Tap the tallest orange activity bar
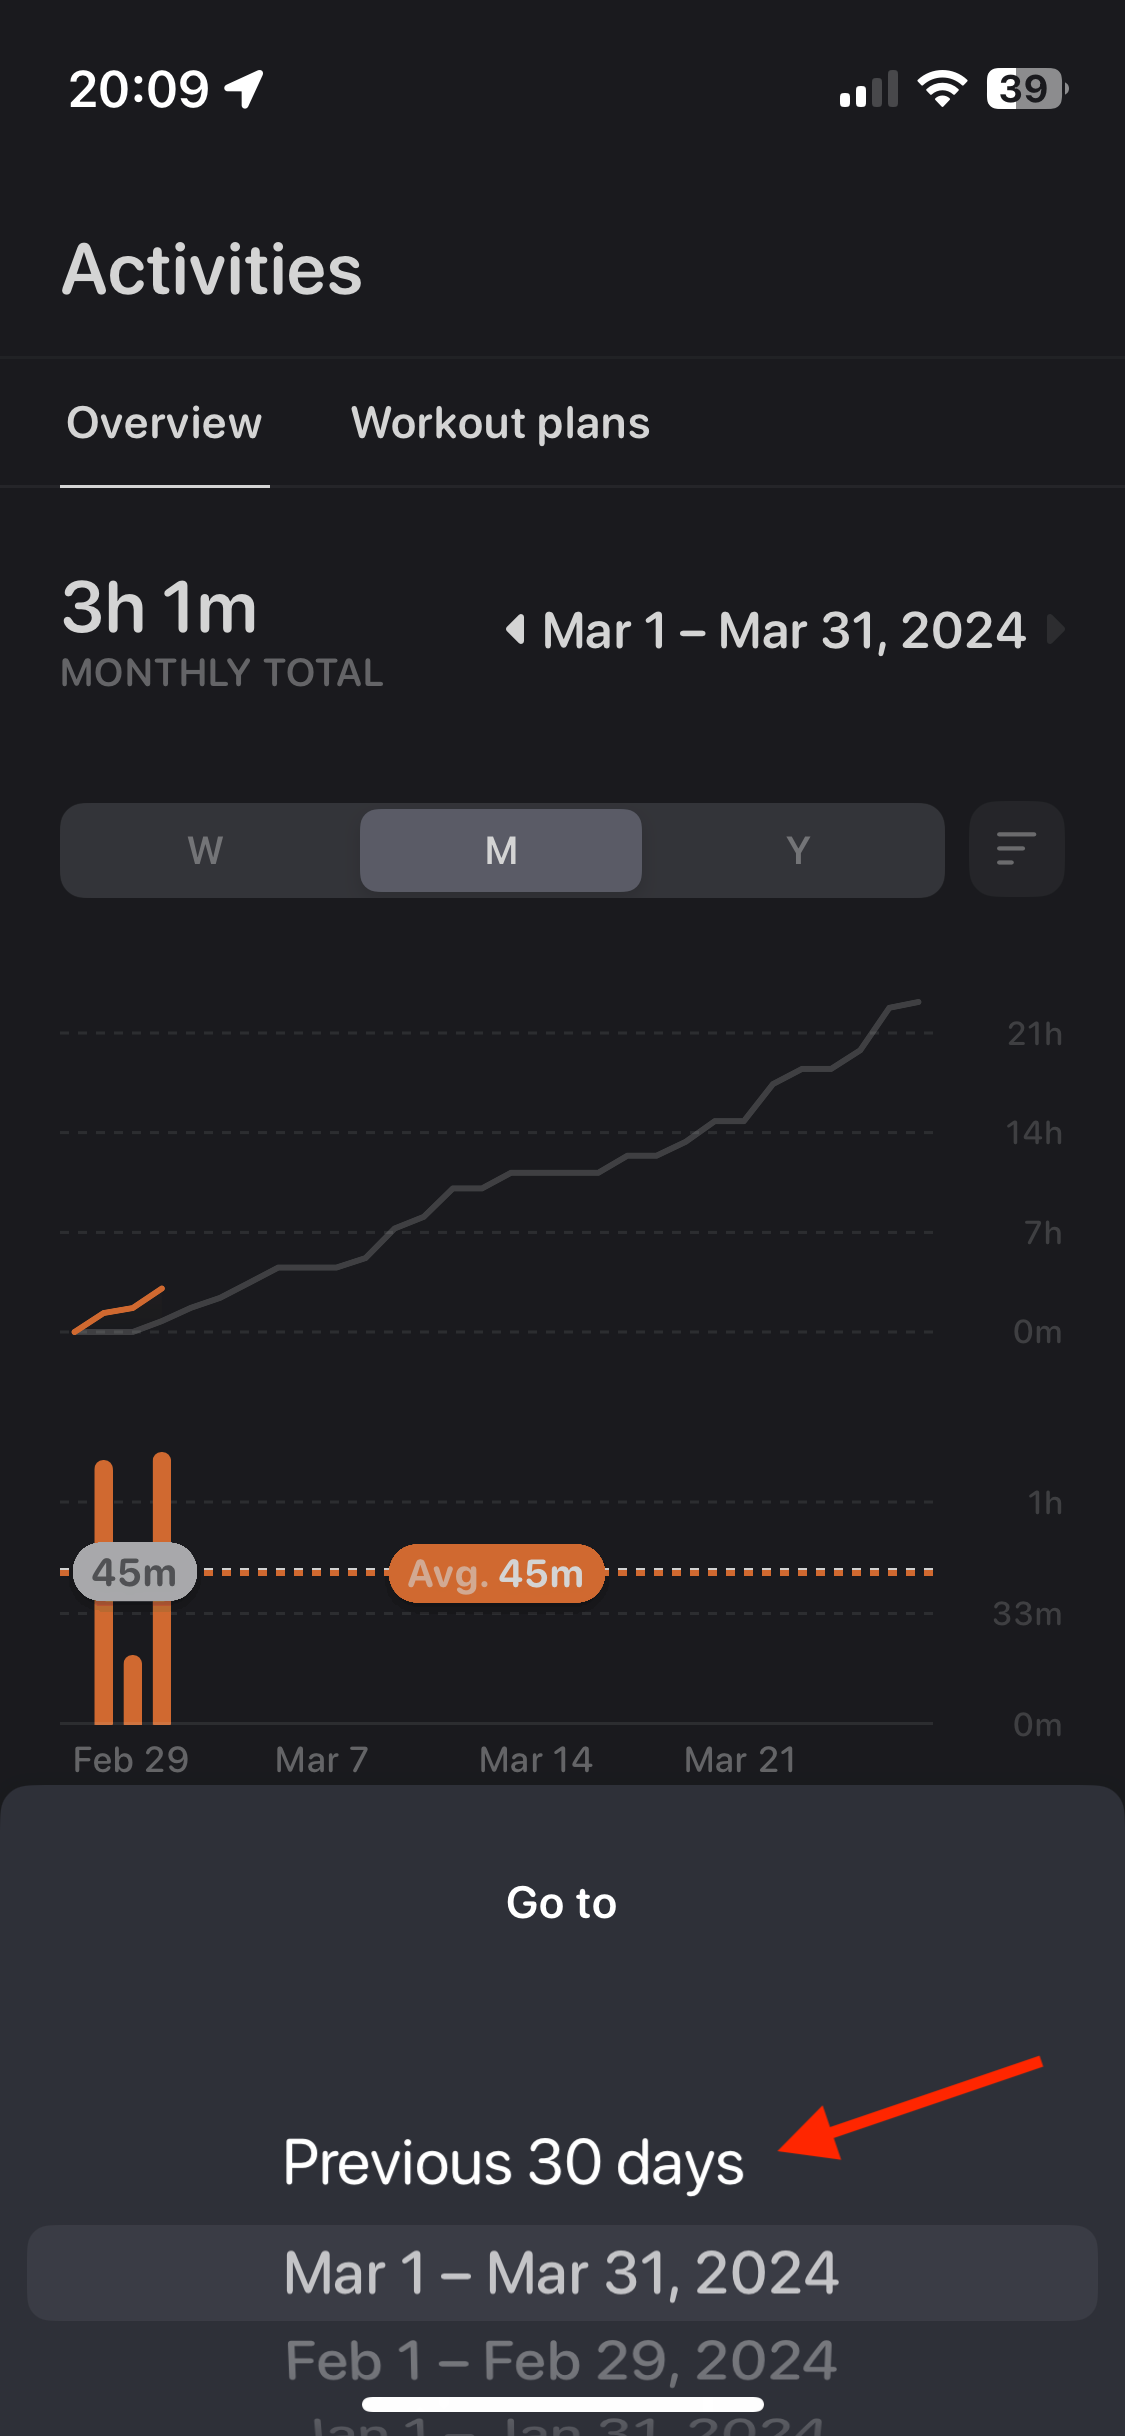The image size is (1125, 2436). coord(162,1588)
